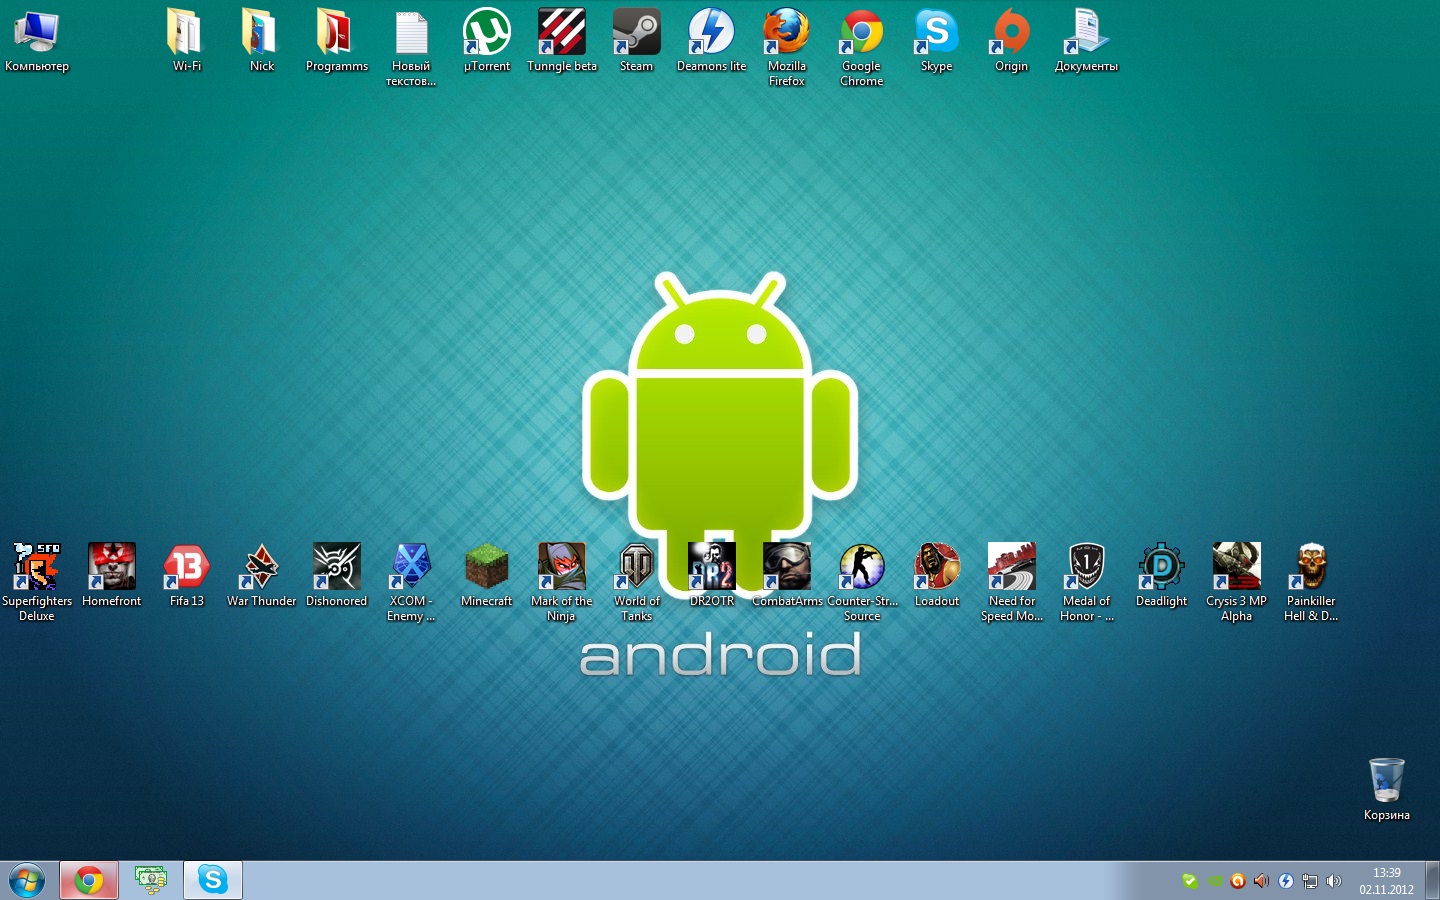Select the Crysis 3 MP Alpha shortcut
Image resolution: width=1440 pixels, height=900 pixels.
tap(1237, 583)
